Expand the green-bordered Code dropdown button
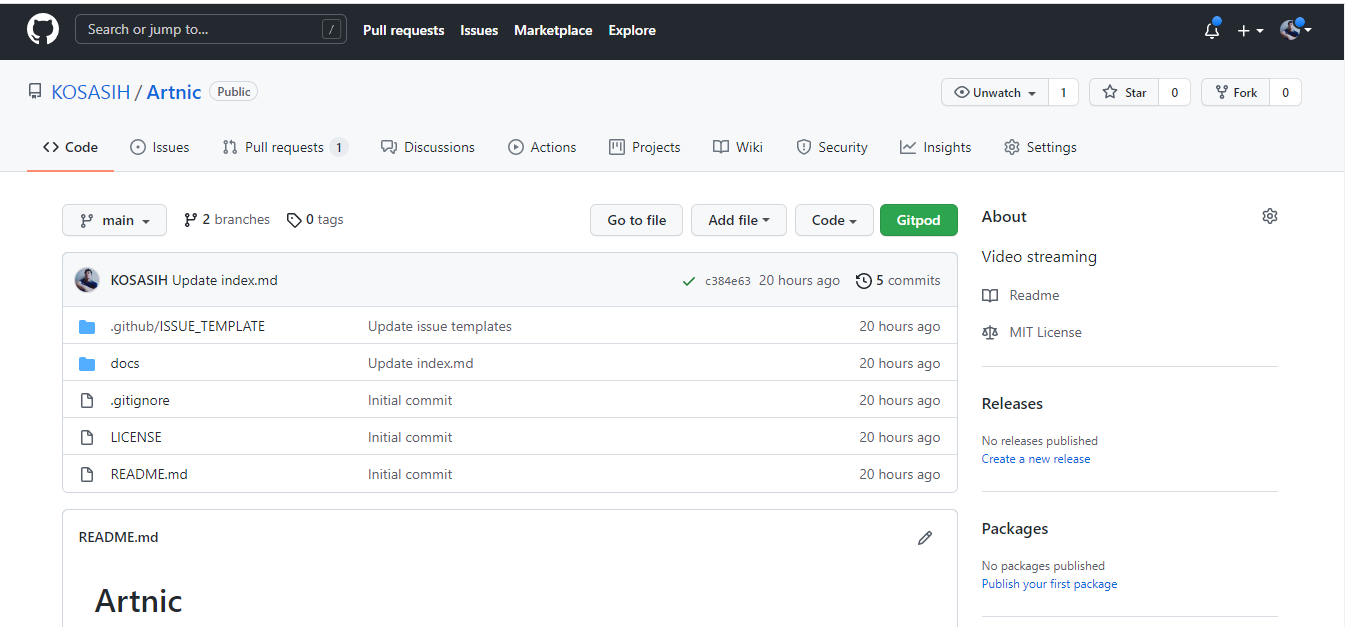1345x627 pixels. coord(834,220)
